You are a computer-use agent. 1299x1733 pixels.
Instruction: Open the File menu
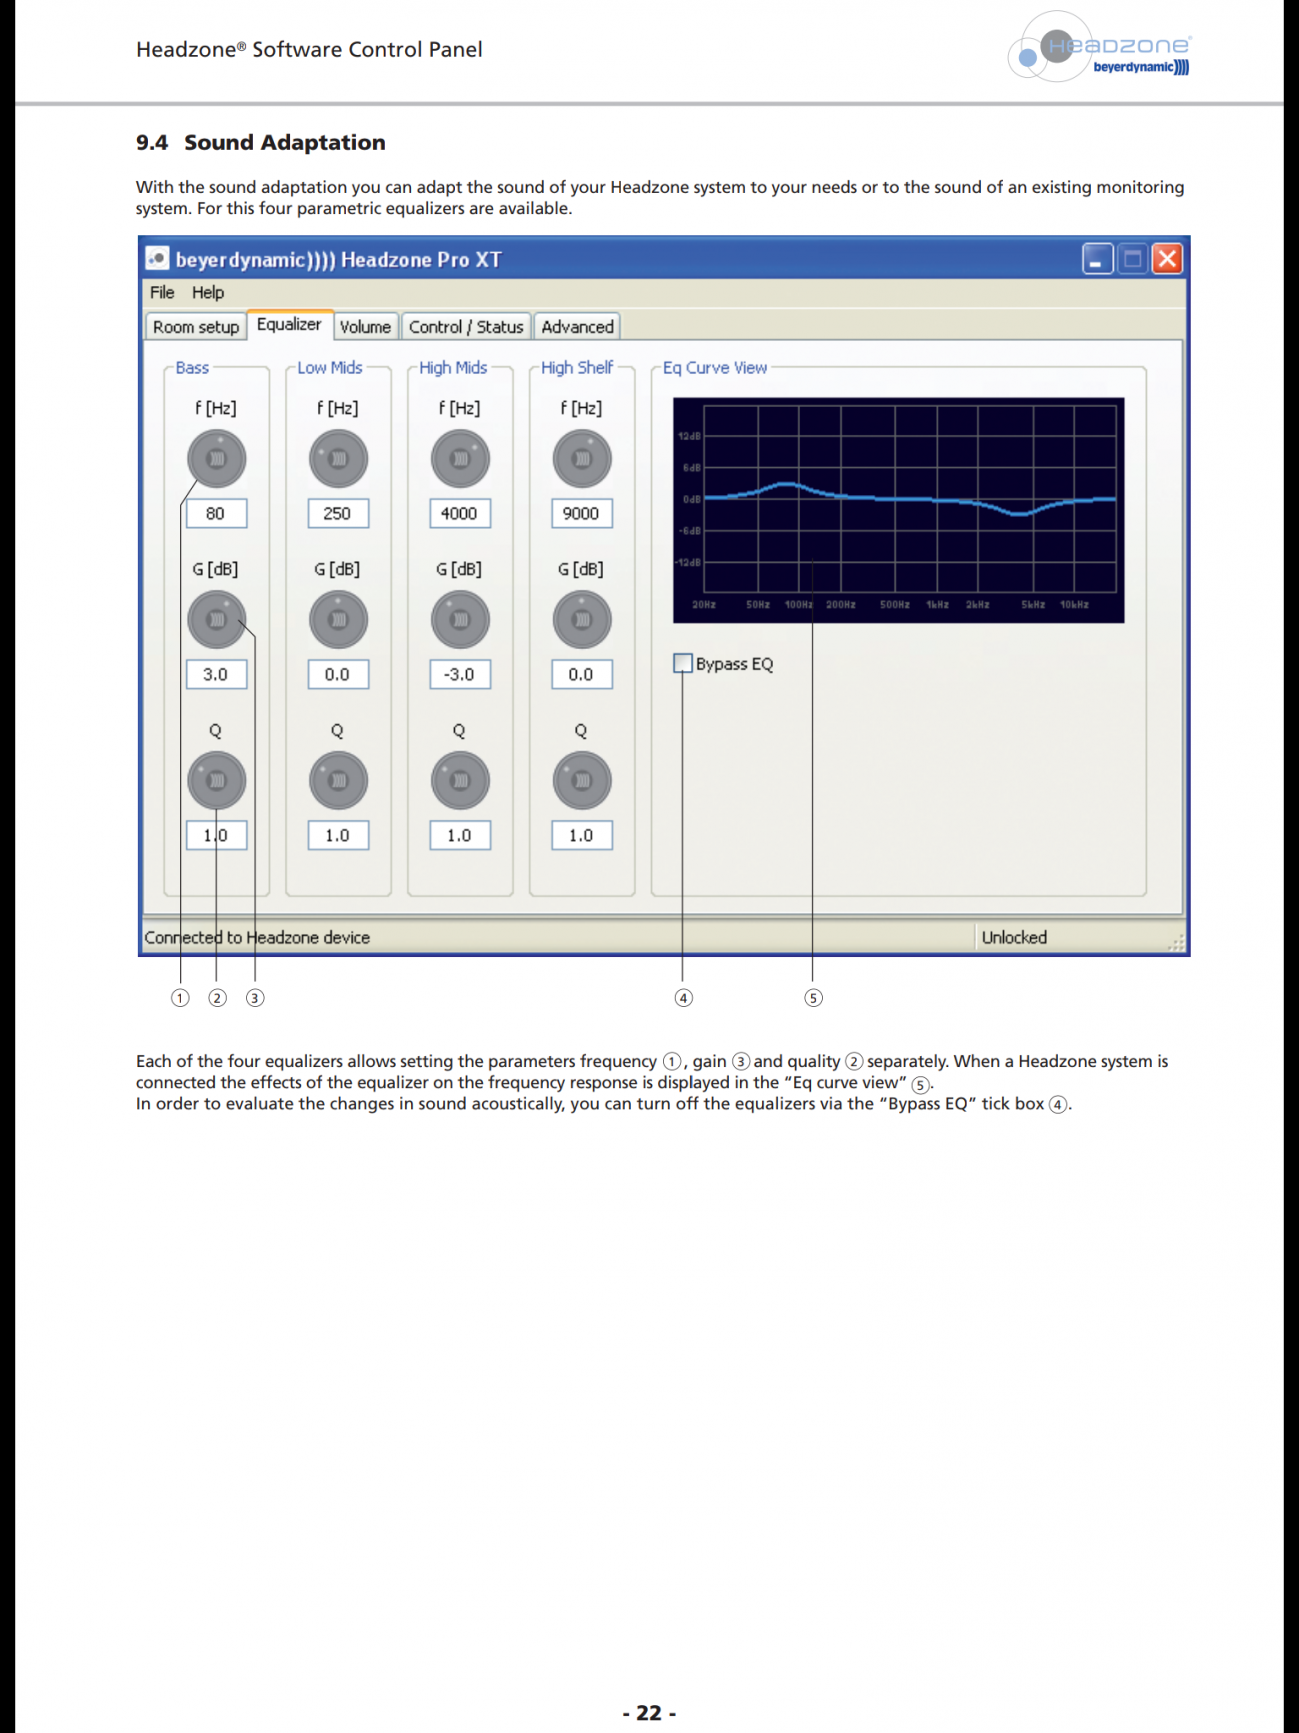click(162, 292)
